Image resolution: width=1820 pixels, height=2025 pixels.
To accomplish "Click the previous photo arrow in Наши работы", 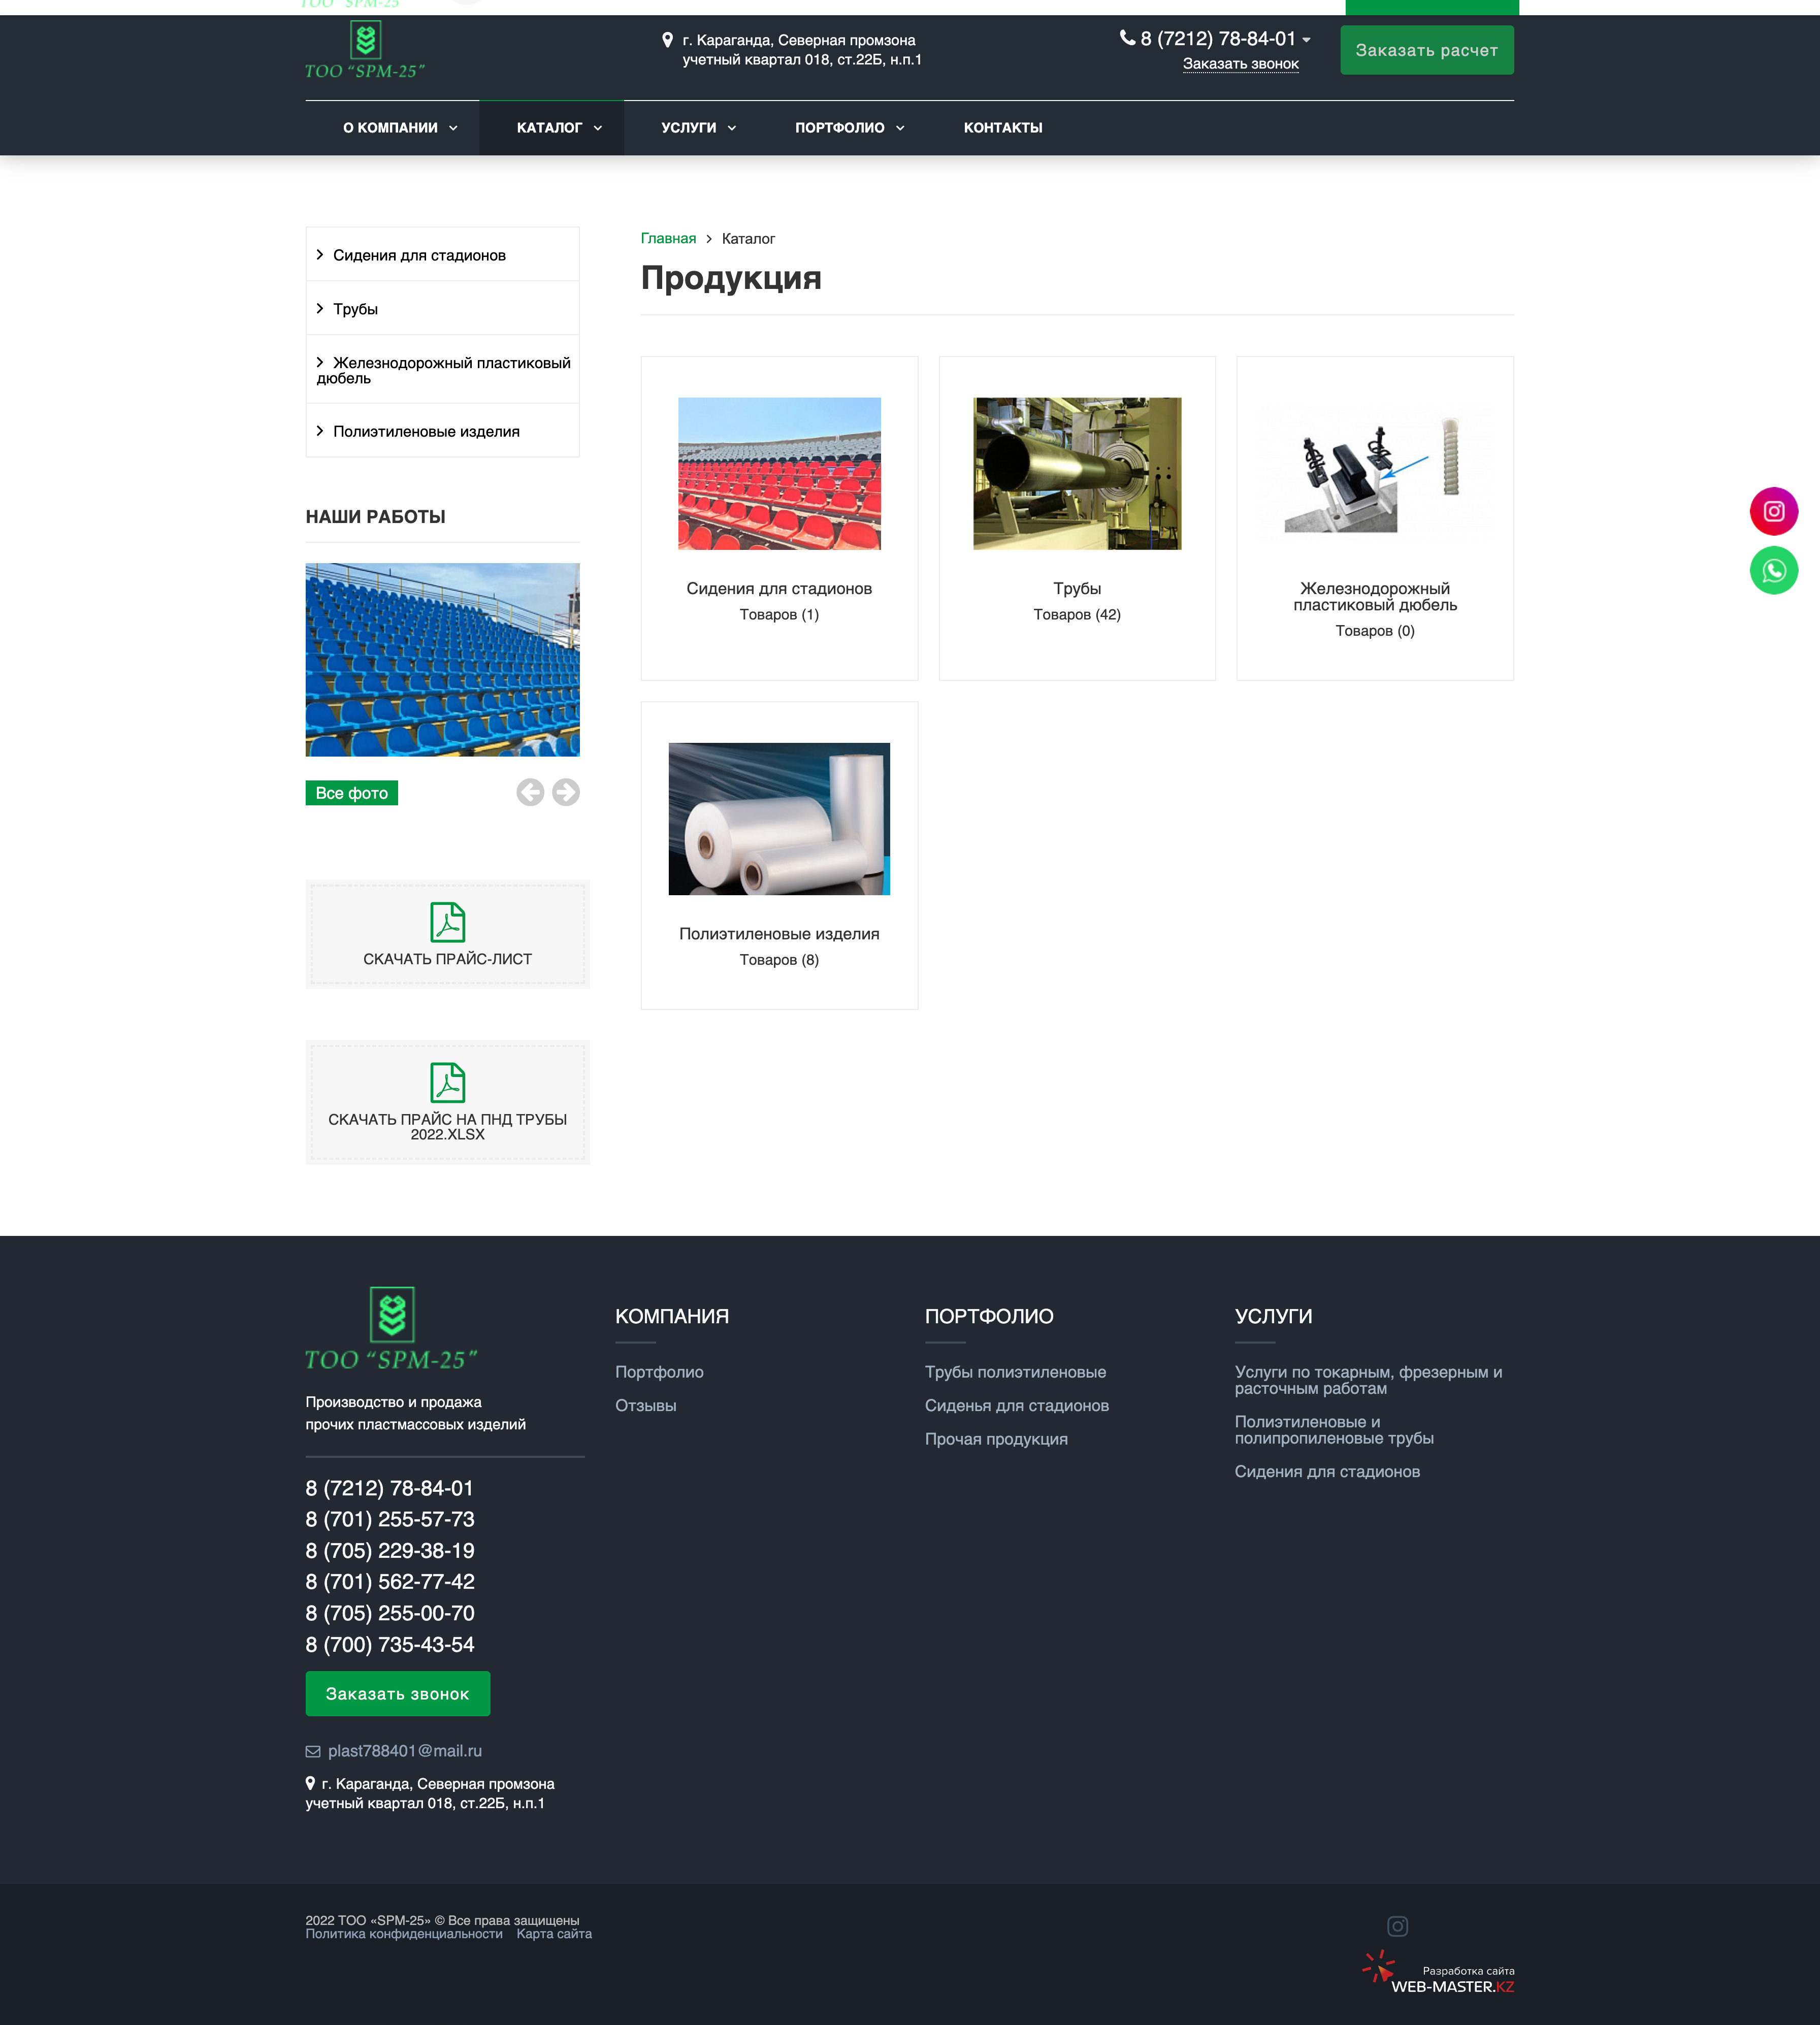I will [x=530, y=792].
